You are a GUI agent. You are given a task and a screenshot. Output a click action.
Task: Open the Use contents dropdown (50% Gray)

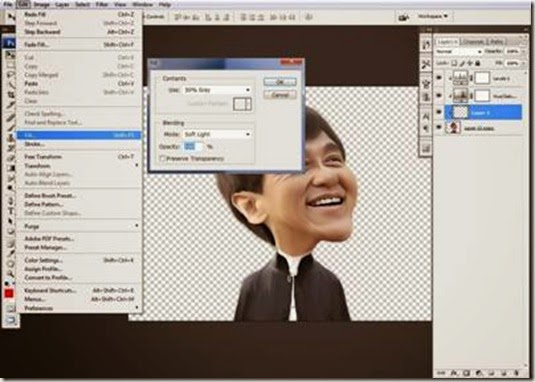pos(217,90)
